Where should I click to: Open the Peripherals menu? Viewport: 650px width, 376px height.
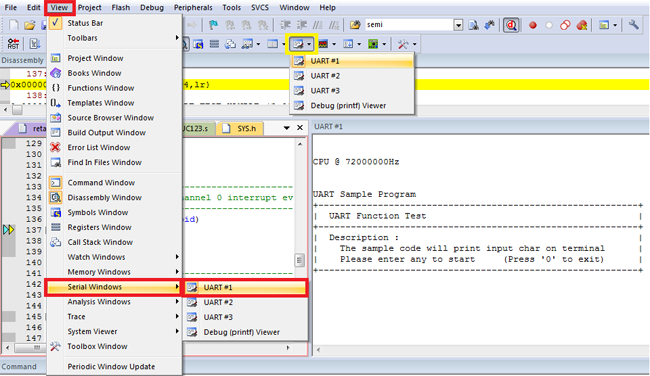(193, 7)
